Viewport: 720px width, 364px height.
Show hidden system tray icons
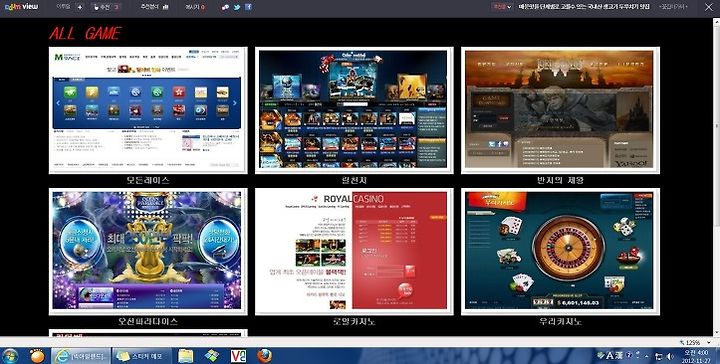pyautogui.click(x=647, y=356)
